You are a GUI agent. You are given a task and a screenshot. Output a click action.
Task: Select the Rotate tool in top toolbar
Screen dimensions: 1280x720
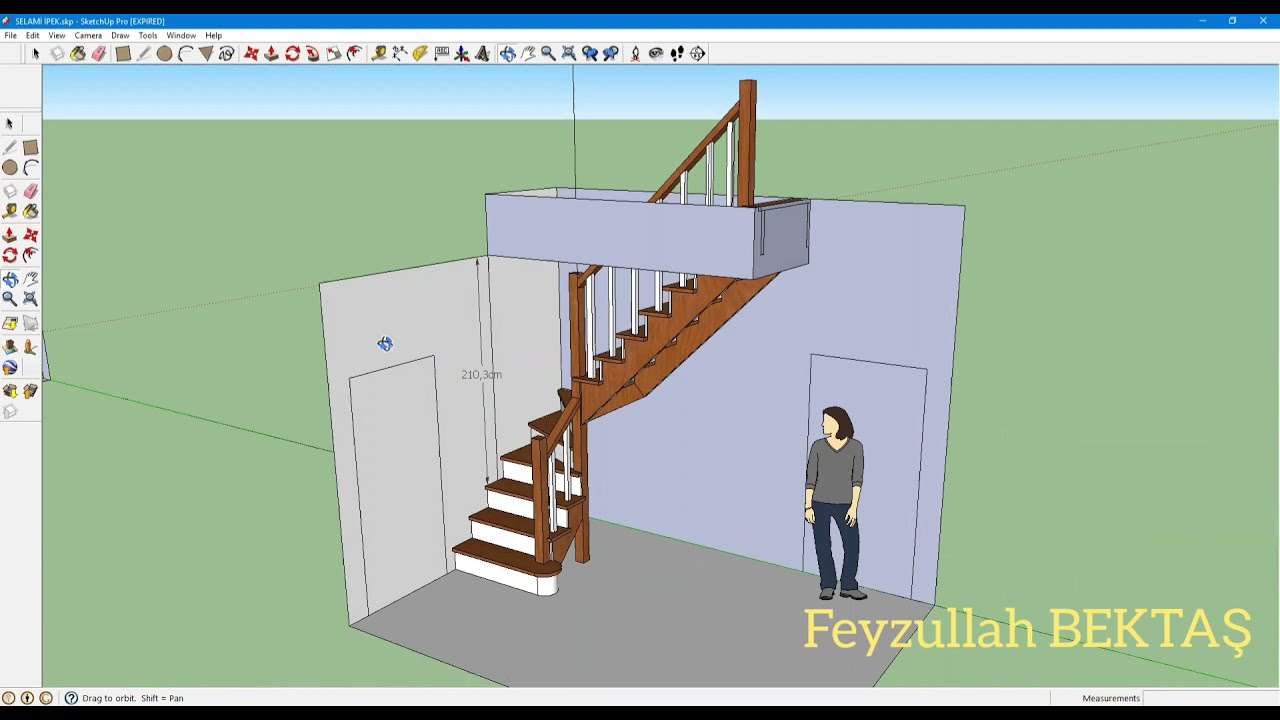(292, 53)
